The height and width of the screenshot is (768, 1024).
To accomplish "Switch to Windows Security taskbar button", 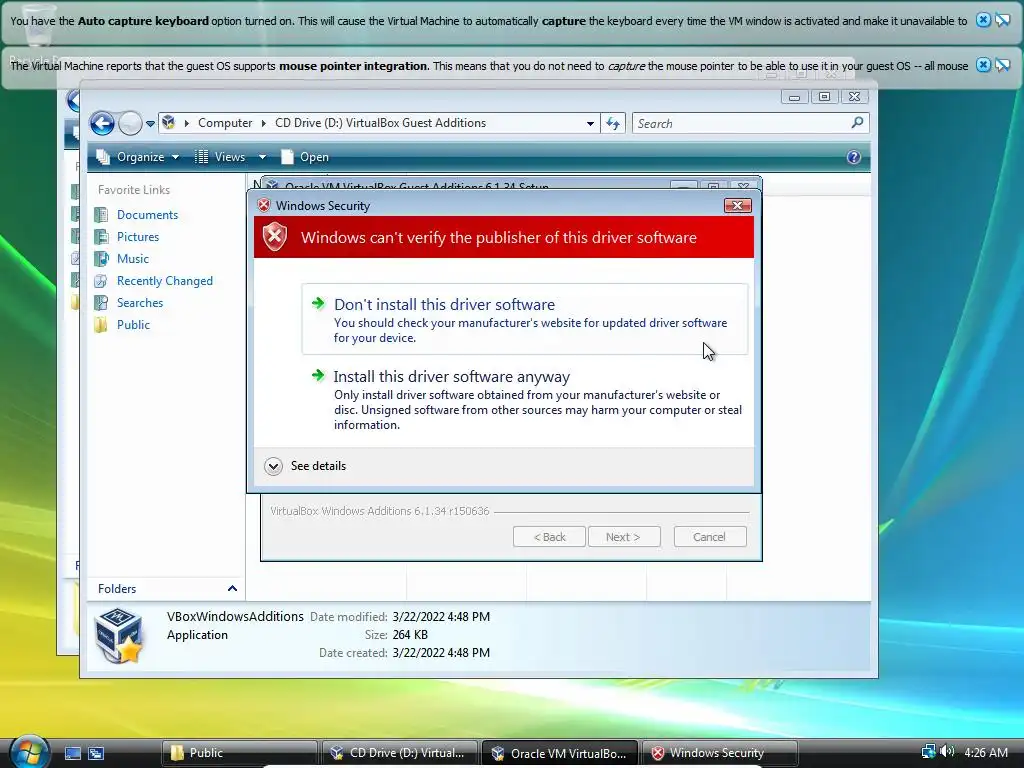I will pyautogui.click(x=720, y=753).
